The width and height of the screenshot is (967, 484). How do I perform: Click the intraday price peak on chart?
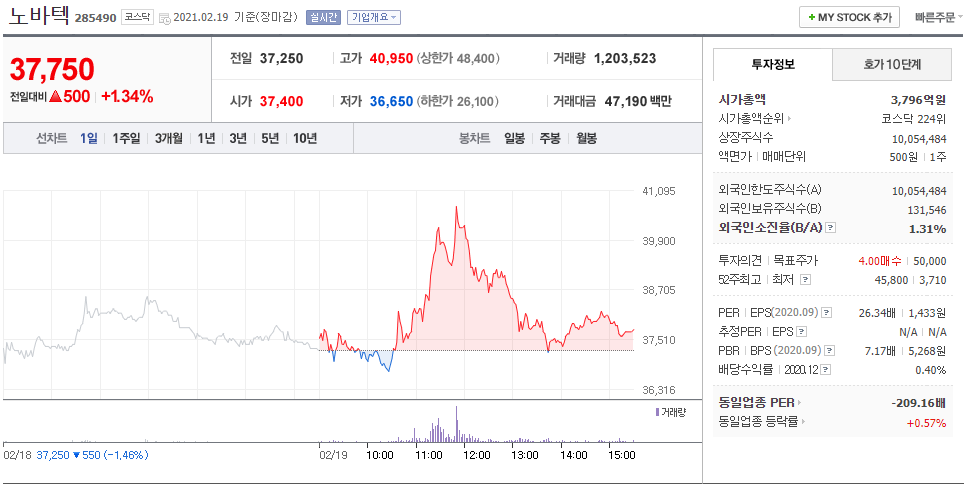[457, 208]
